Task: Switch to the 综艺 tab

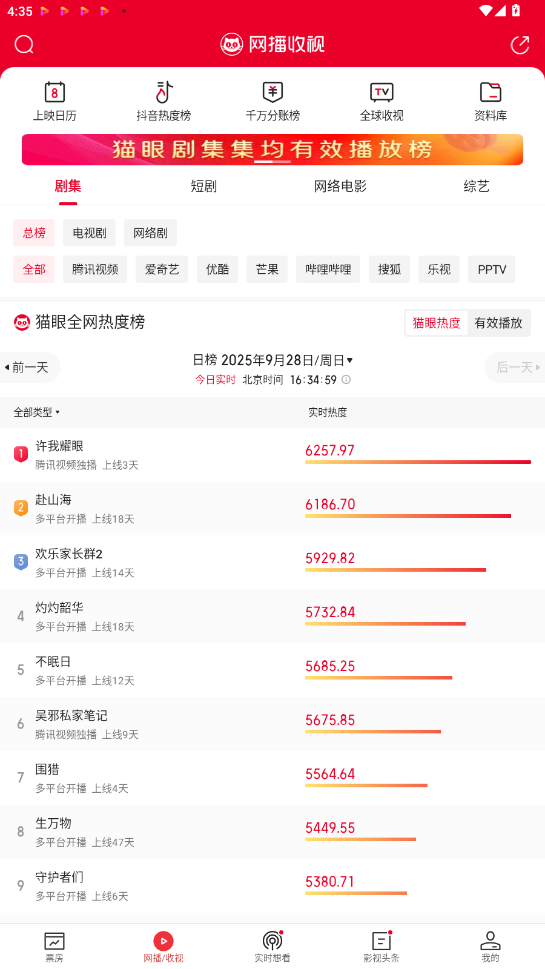Action: click(476, 186)
